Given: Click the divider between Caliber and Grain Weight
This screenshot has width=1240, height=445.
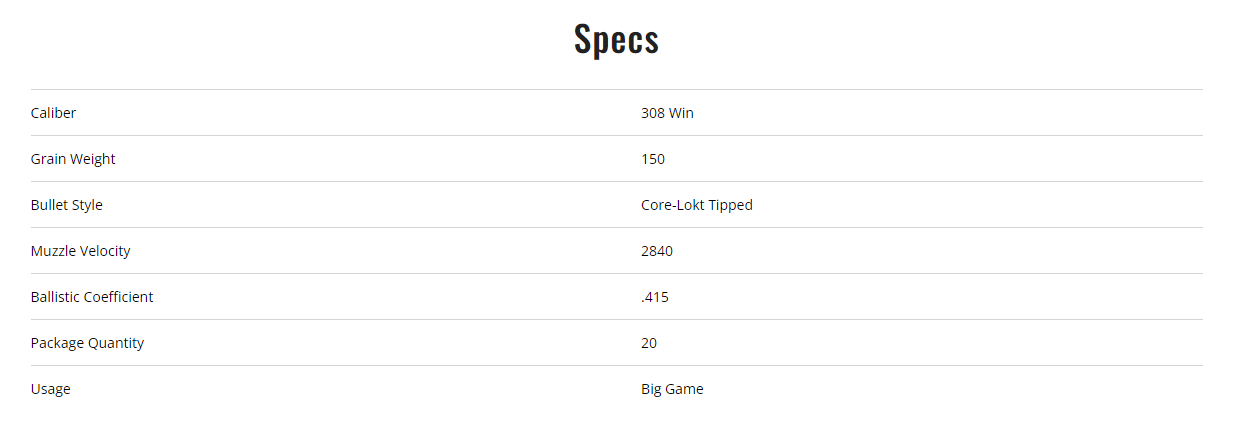Looking at the screenshot, I should (616, 136).
